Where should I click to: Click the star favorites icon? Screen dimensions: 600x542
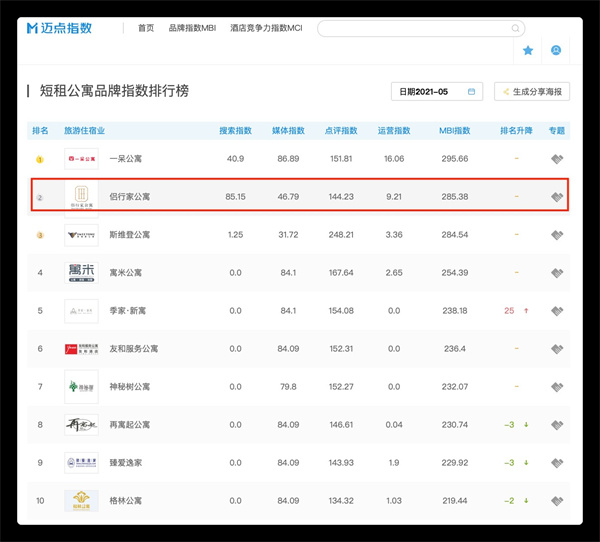(528, 50)
